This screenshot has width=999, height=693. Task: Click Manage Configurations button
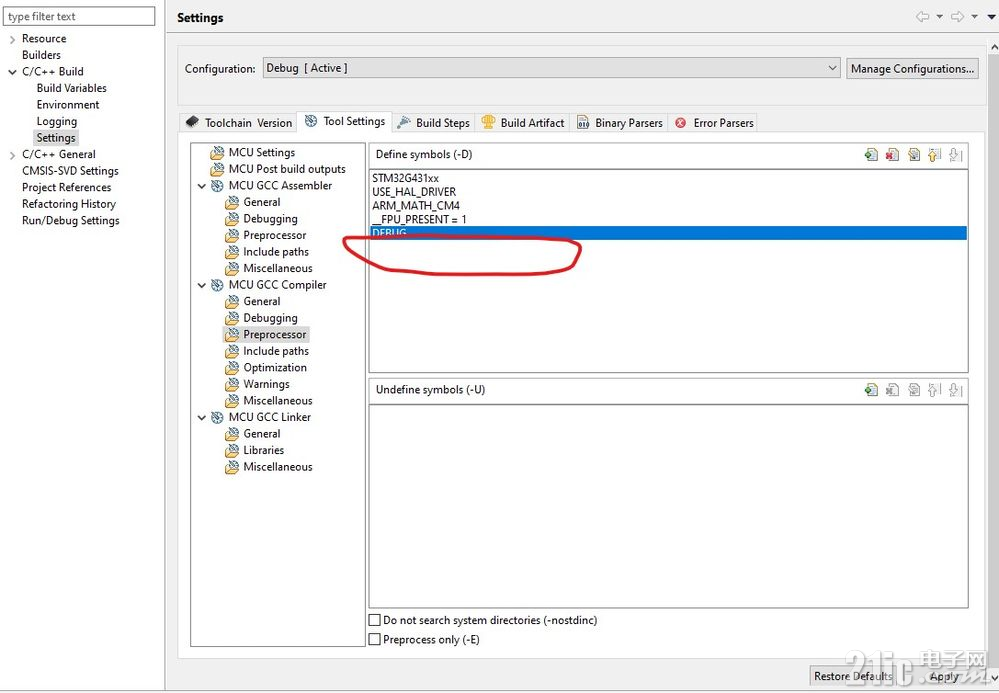pyautogui.click(x=912, y=68)
